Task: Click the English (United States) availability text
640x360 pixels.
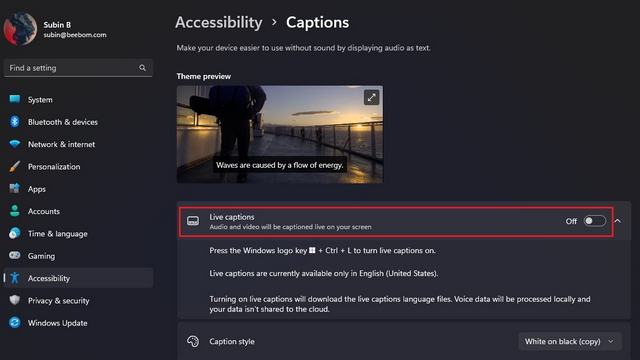Action: click(324, 273)
